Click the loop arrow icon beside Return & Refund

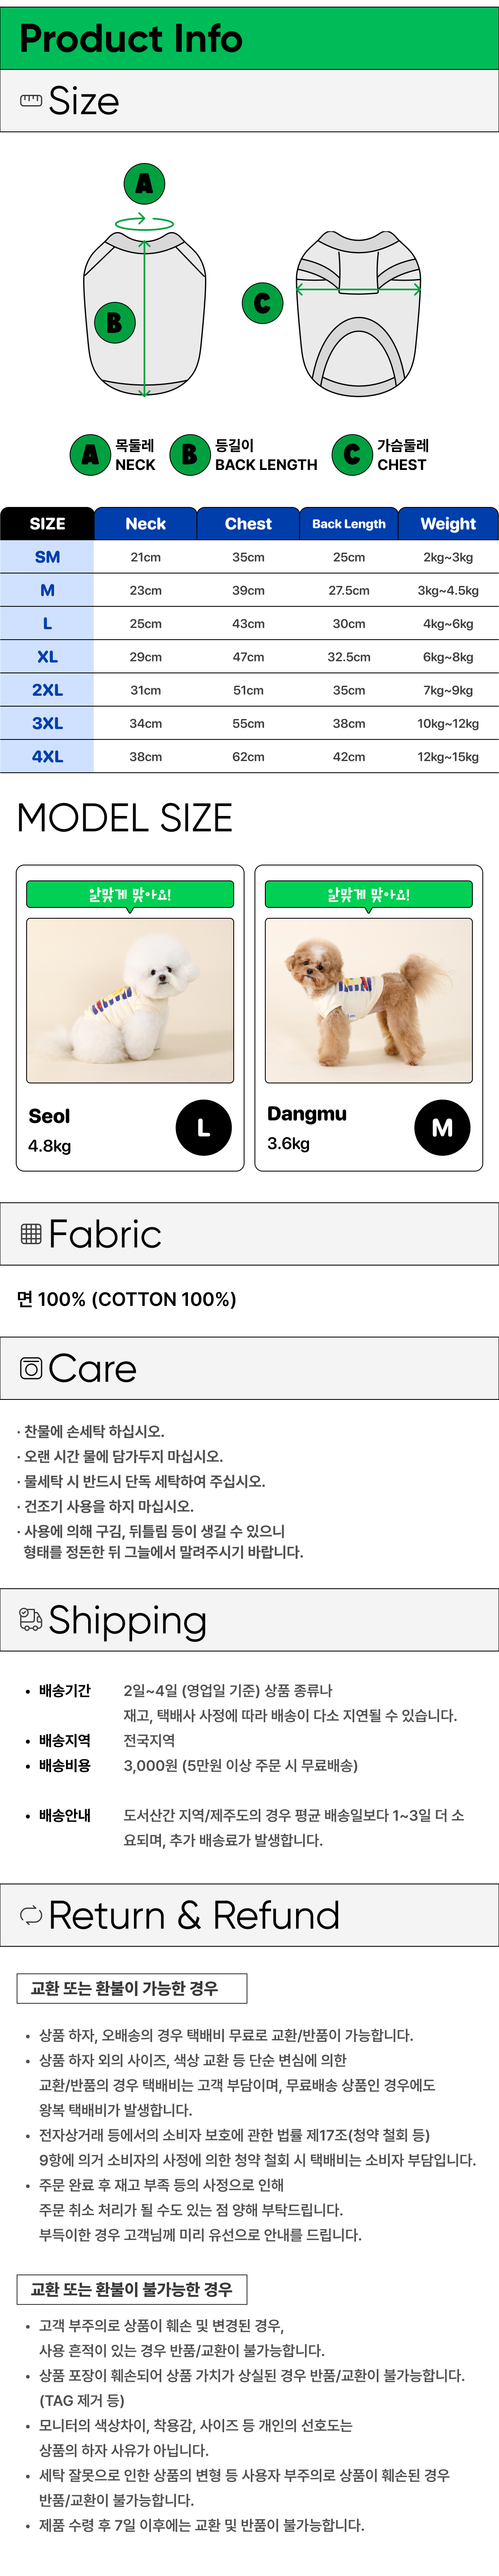click(x=31, y=1915)
